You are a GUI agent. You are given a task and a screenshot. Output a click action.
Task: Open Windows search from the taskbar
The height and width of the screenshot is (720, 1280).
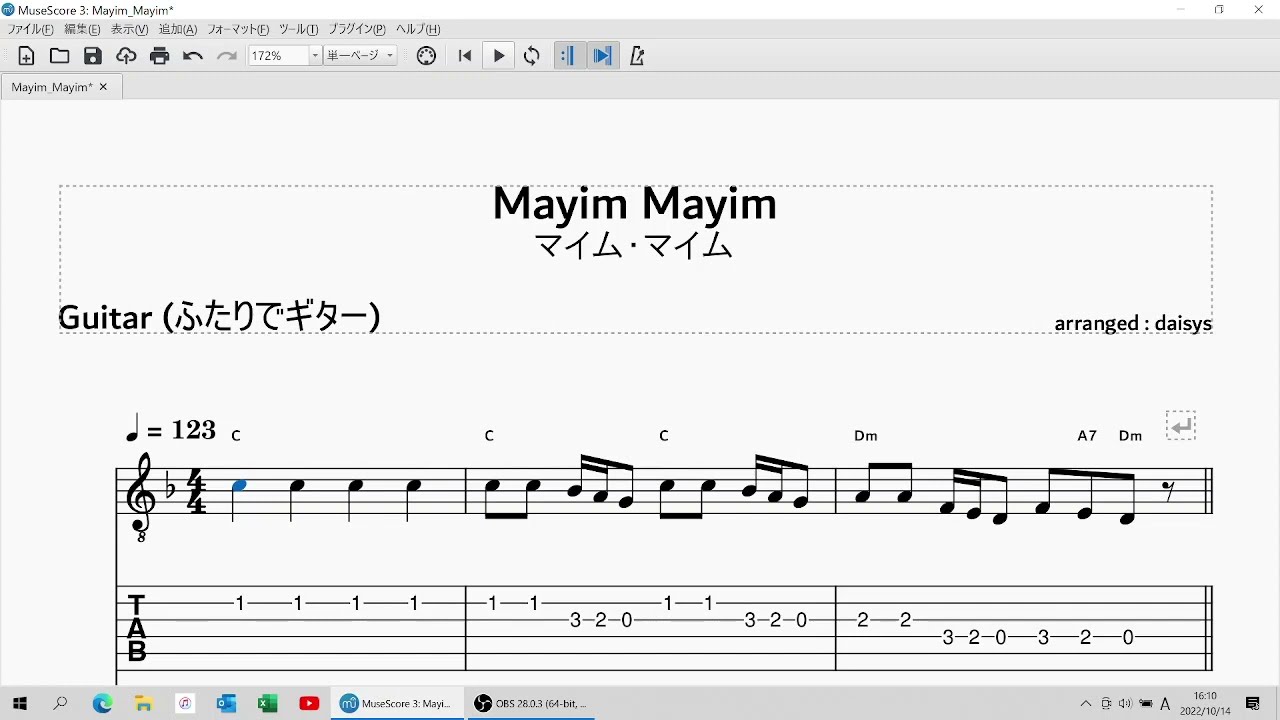click(60, 704)
